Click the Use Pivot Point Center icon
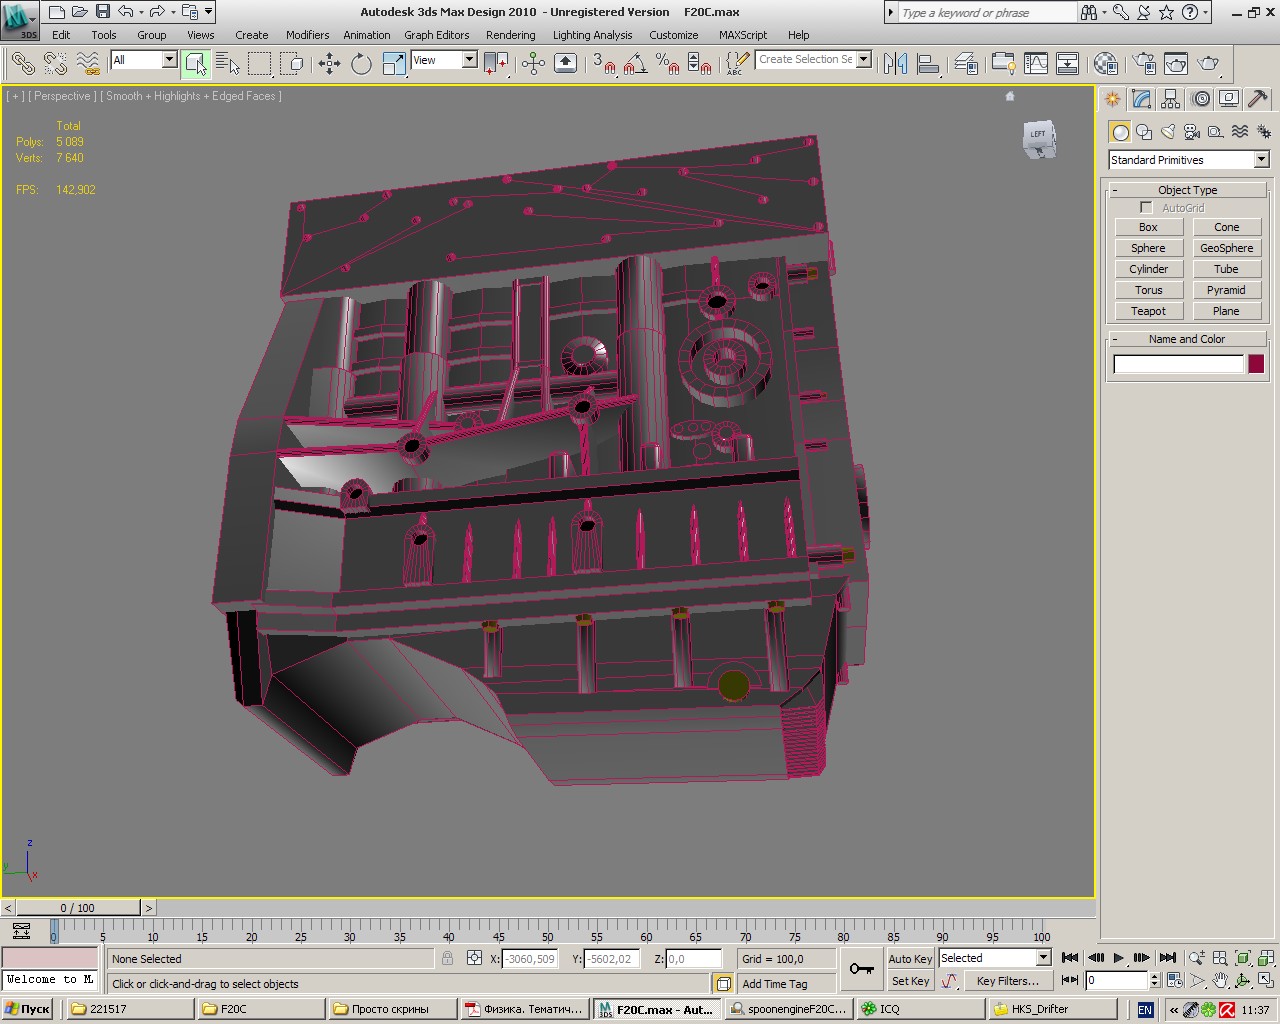 click(x=496, y=64)
